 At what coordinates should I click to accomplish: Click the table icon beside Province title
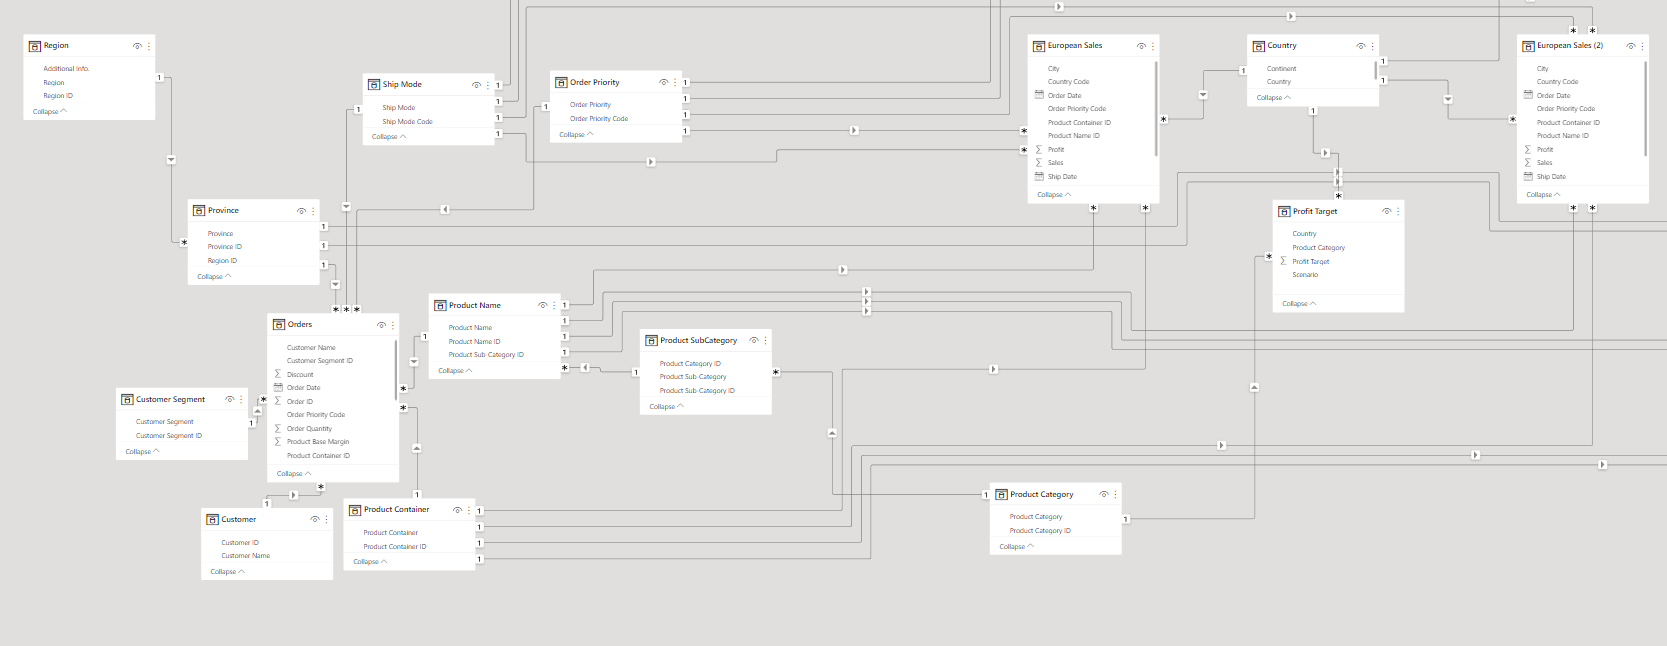point(199,211)
